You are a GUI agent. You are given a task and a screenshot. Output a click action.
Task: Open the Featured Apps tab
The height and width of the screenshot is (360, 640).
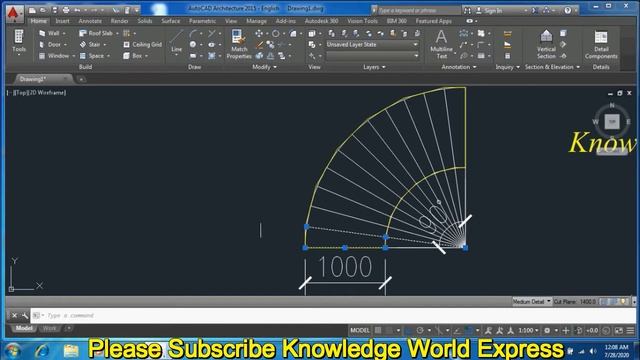(x=433, y=21)
